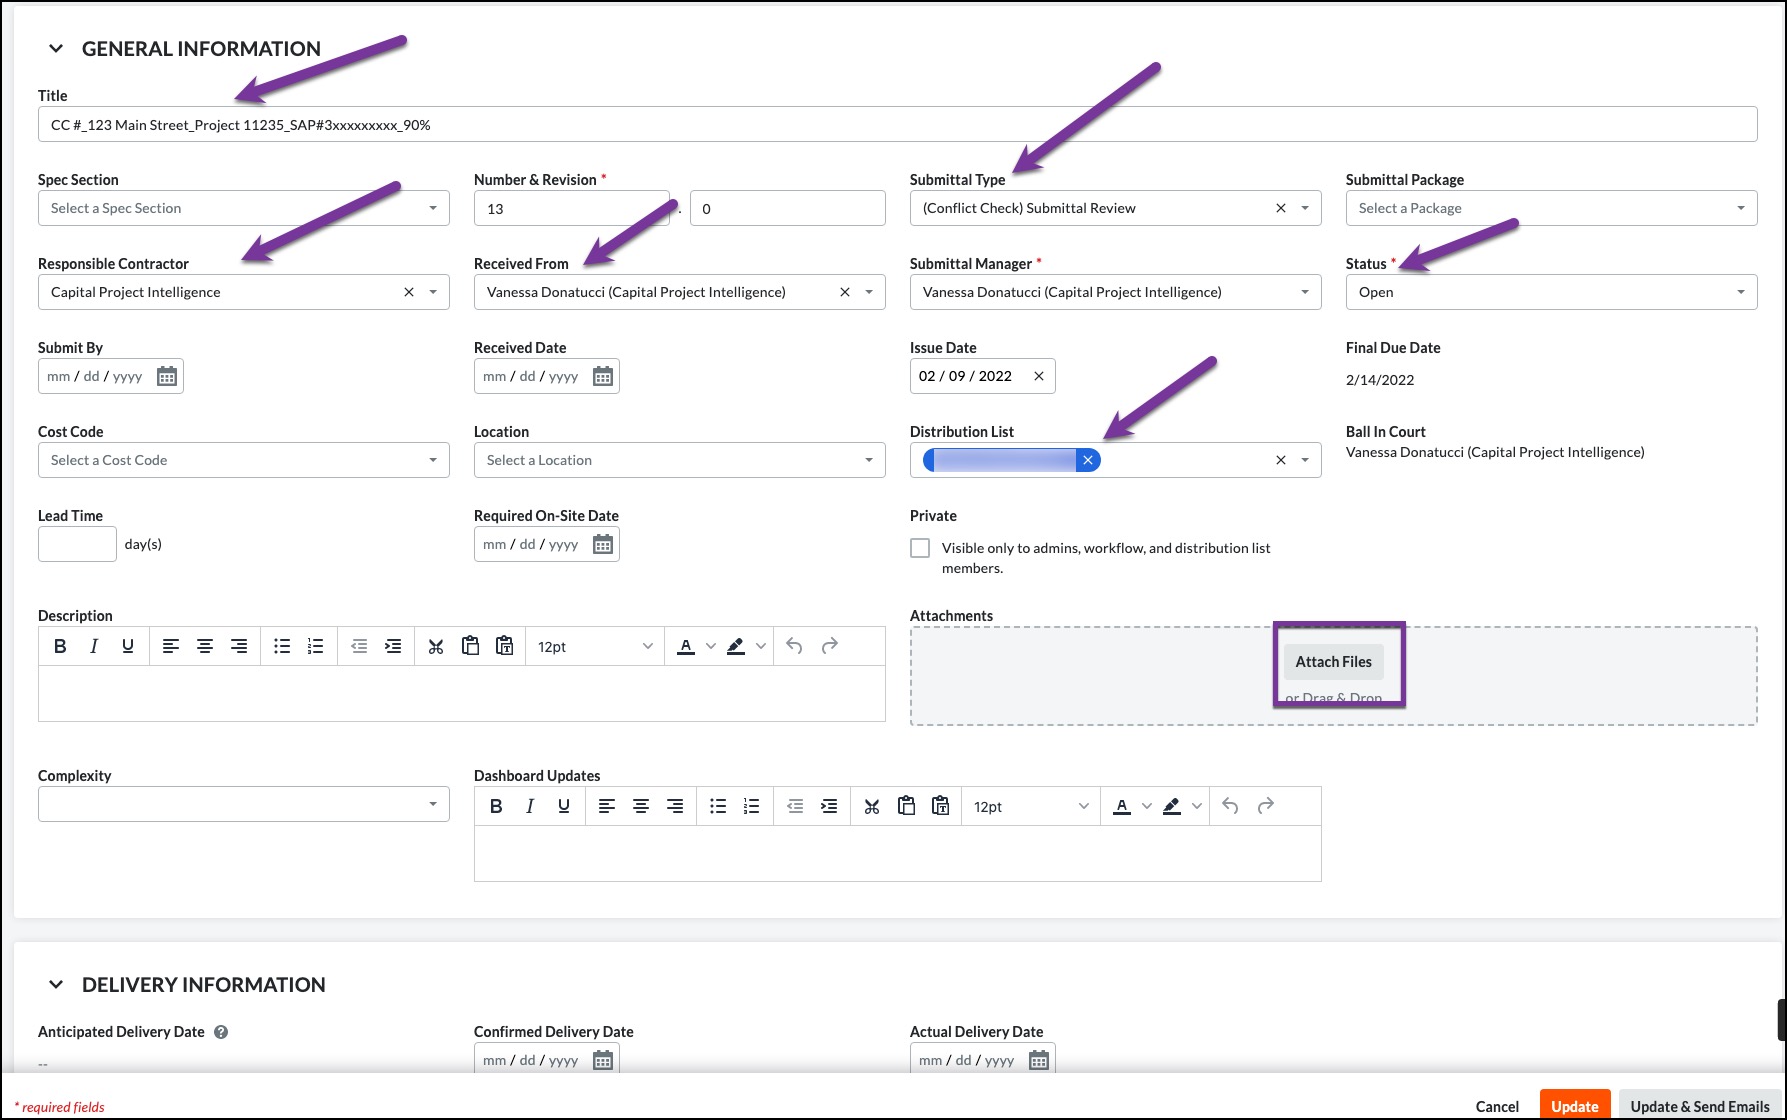Remove the blue tag from Distribution List
Screen dimensions: 1787x1120
(1087, 460)
